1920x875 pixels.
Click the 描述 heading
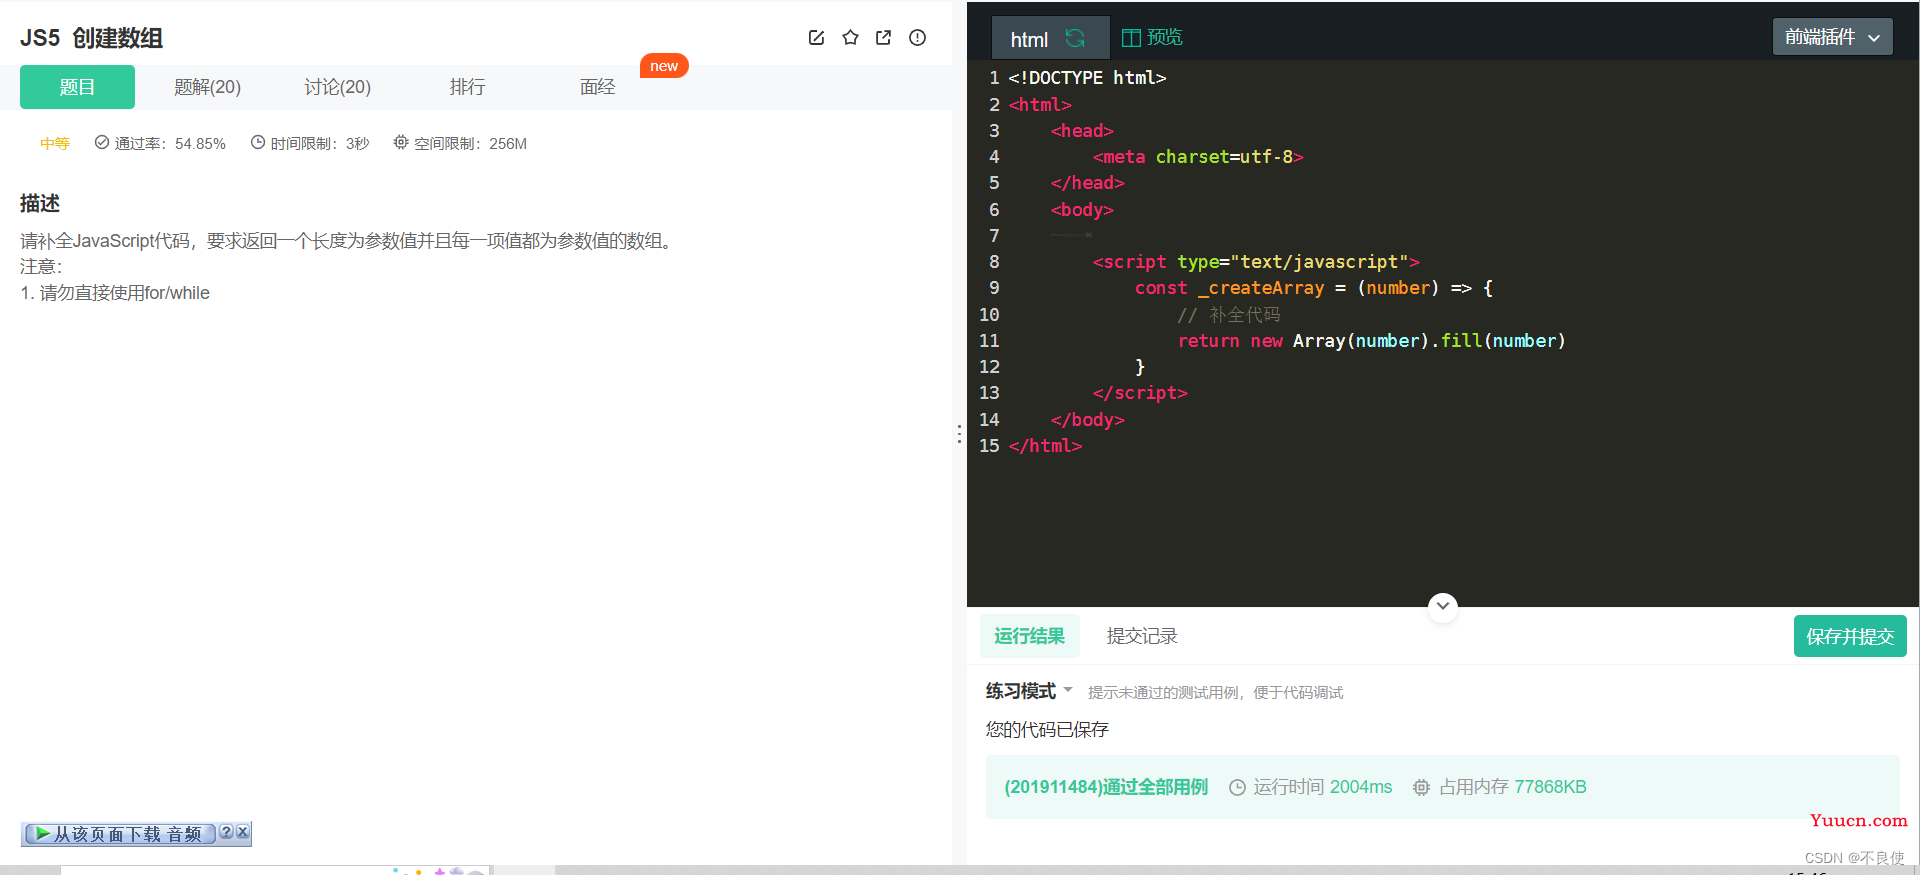(x=40, y=203)
